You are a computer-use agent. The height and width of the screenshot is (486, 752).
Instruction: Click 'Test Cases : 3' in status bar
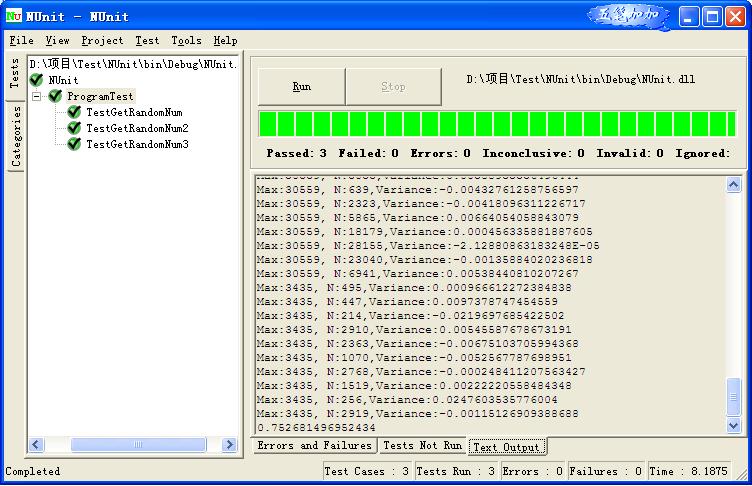pos(366,472)
